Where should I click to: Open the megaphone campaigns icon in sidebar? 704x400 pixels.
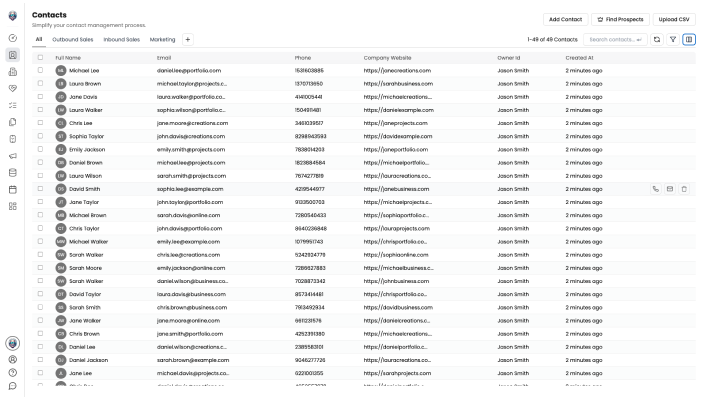pos(13,156)
